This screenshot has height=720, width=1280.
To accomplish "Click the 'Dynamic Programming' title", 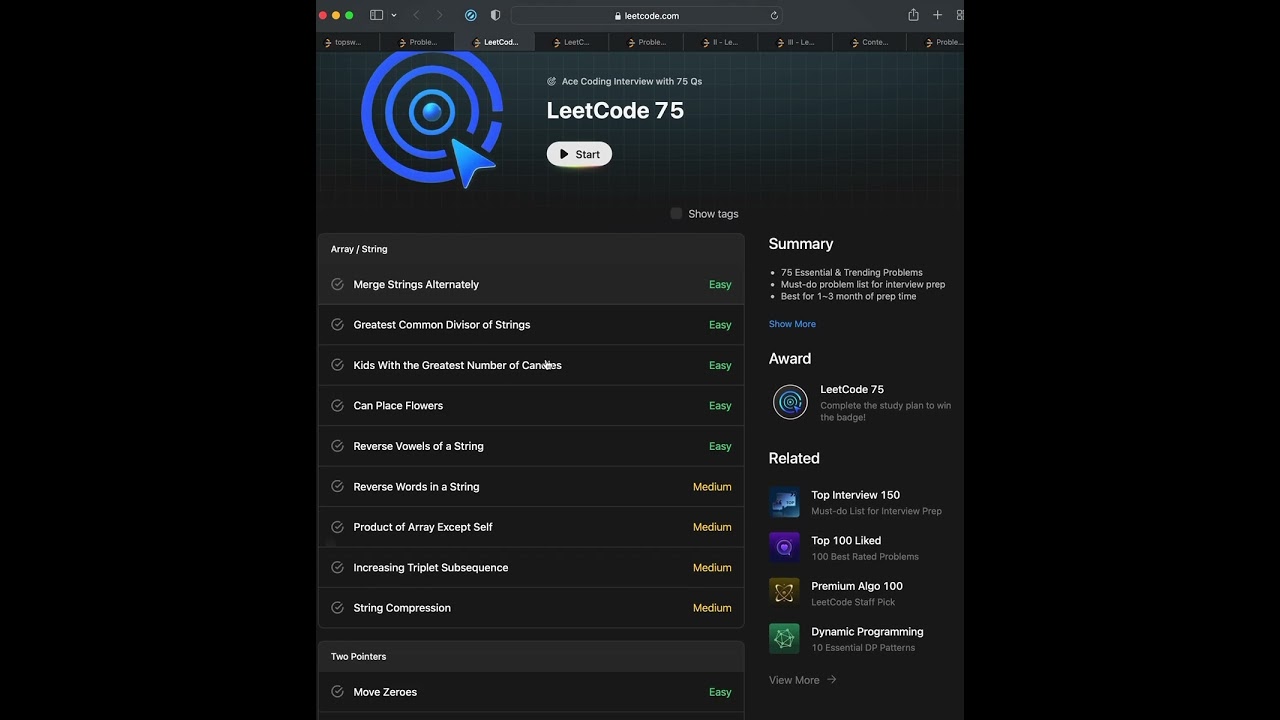I will [x=867, y=632].
